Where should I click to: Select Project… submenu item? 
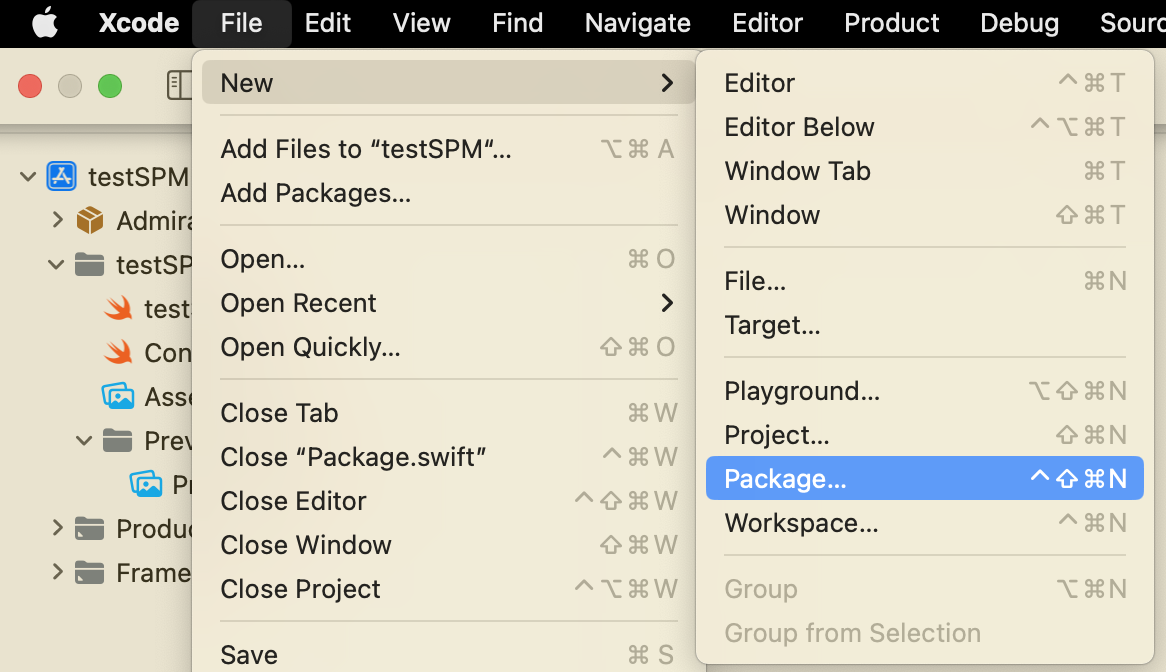[924, 434]
